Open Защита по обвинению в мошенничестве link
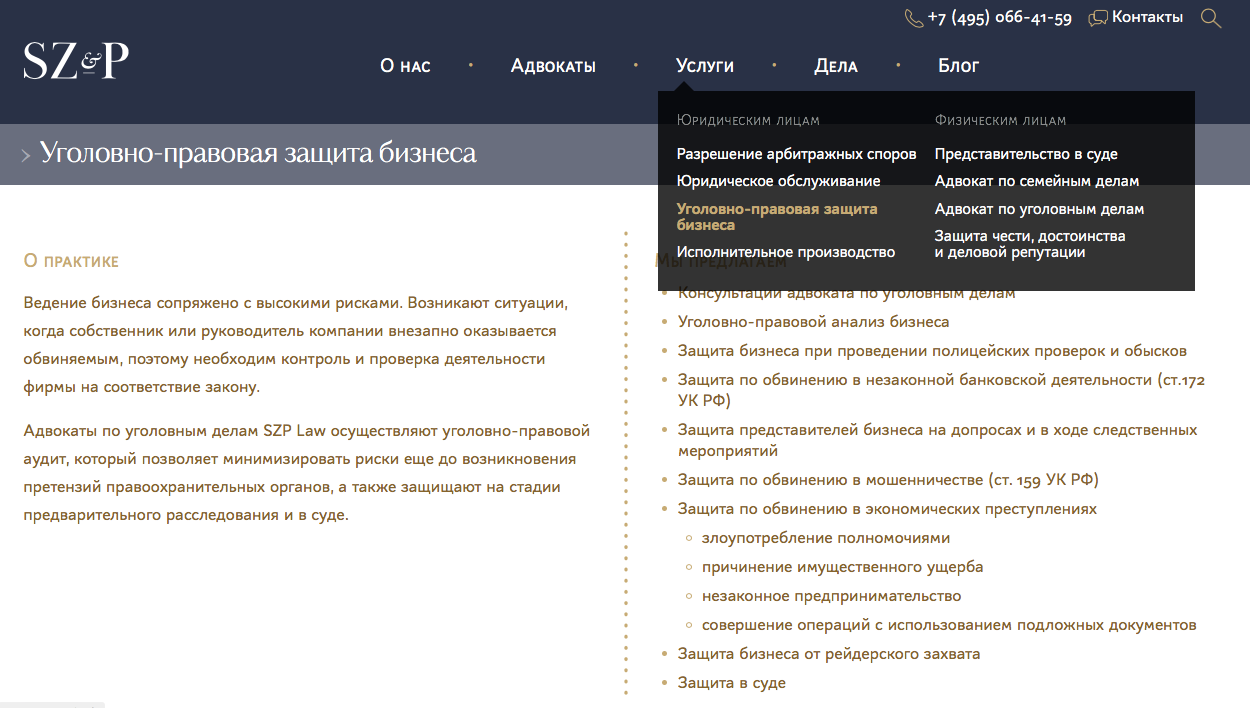The width and height of the screenshot is (1250, 708). (x=888, y=480)
